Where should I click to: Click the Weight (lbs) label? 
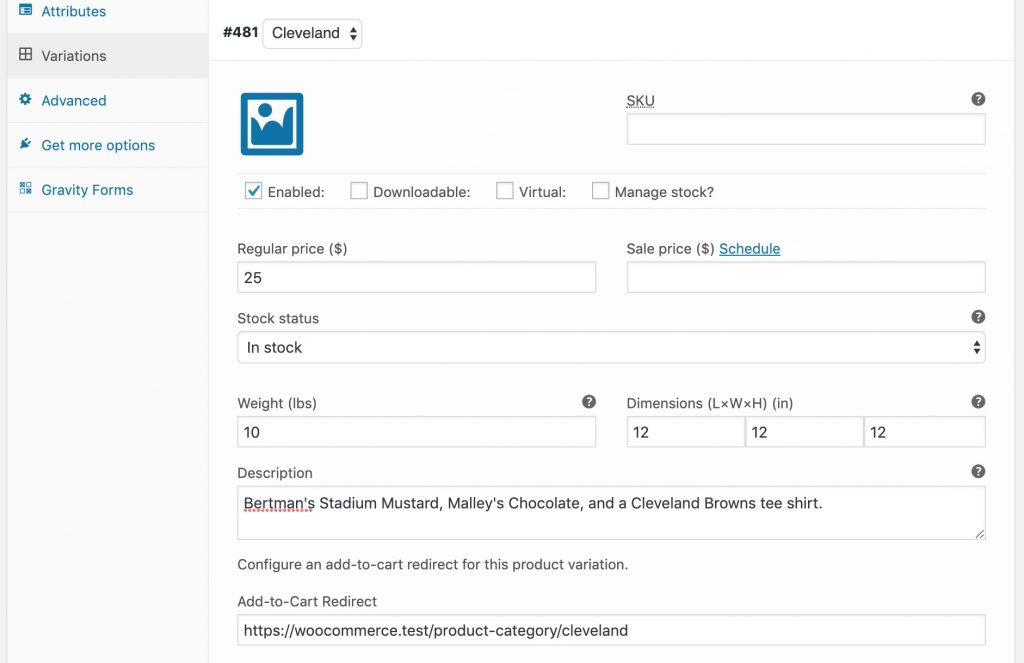coord(277,403)
